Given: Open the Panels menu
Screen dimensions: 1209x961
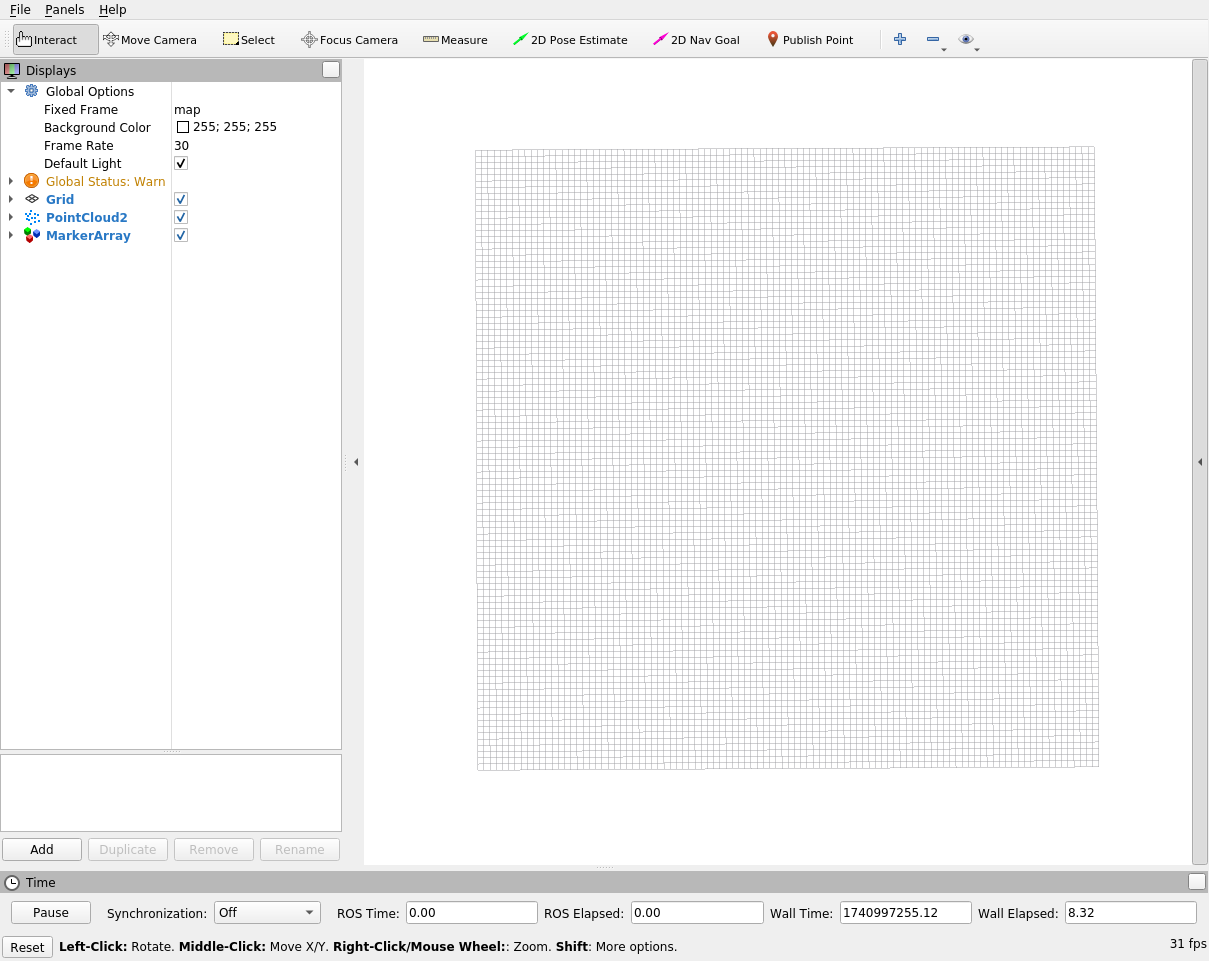Looking at the screenshot, I should point(65,9).
